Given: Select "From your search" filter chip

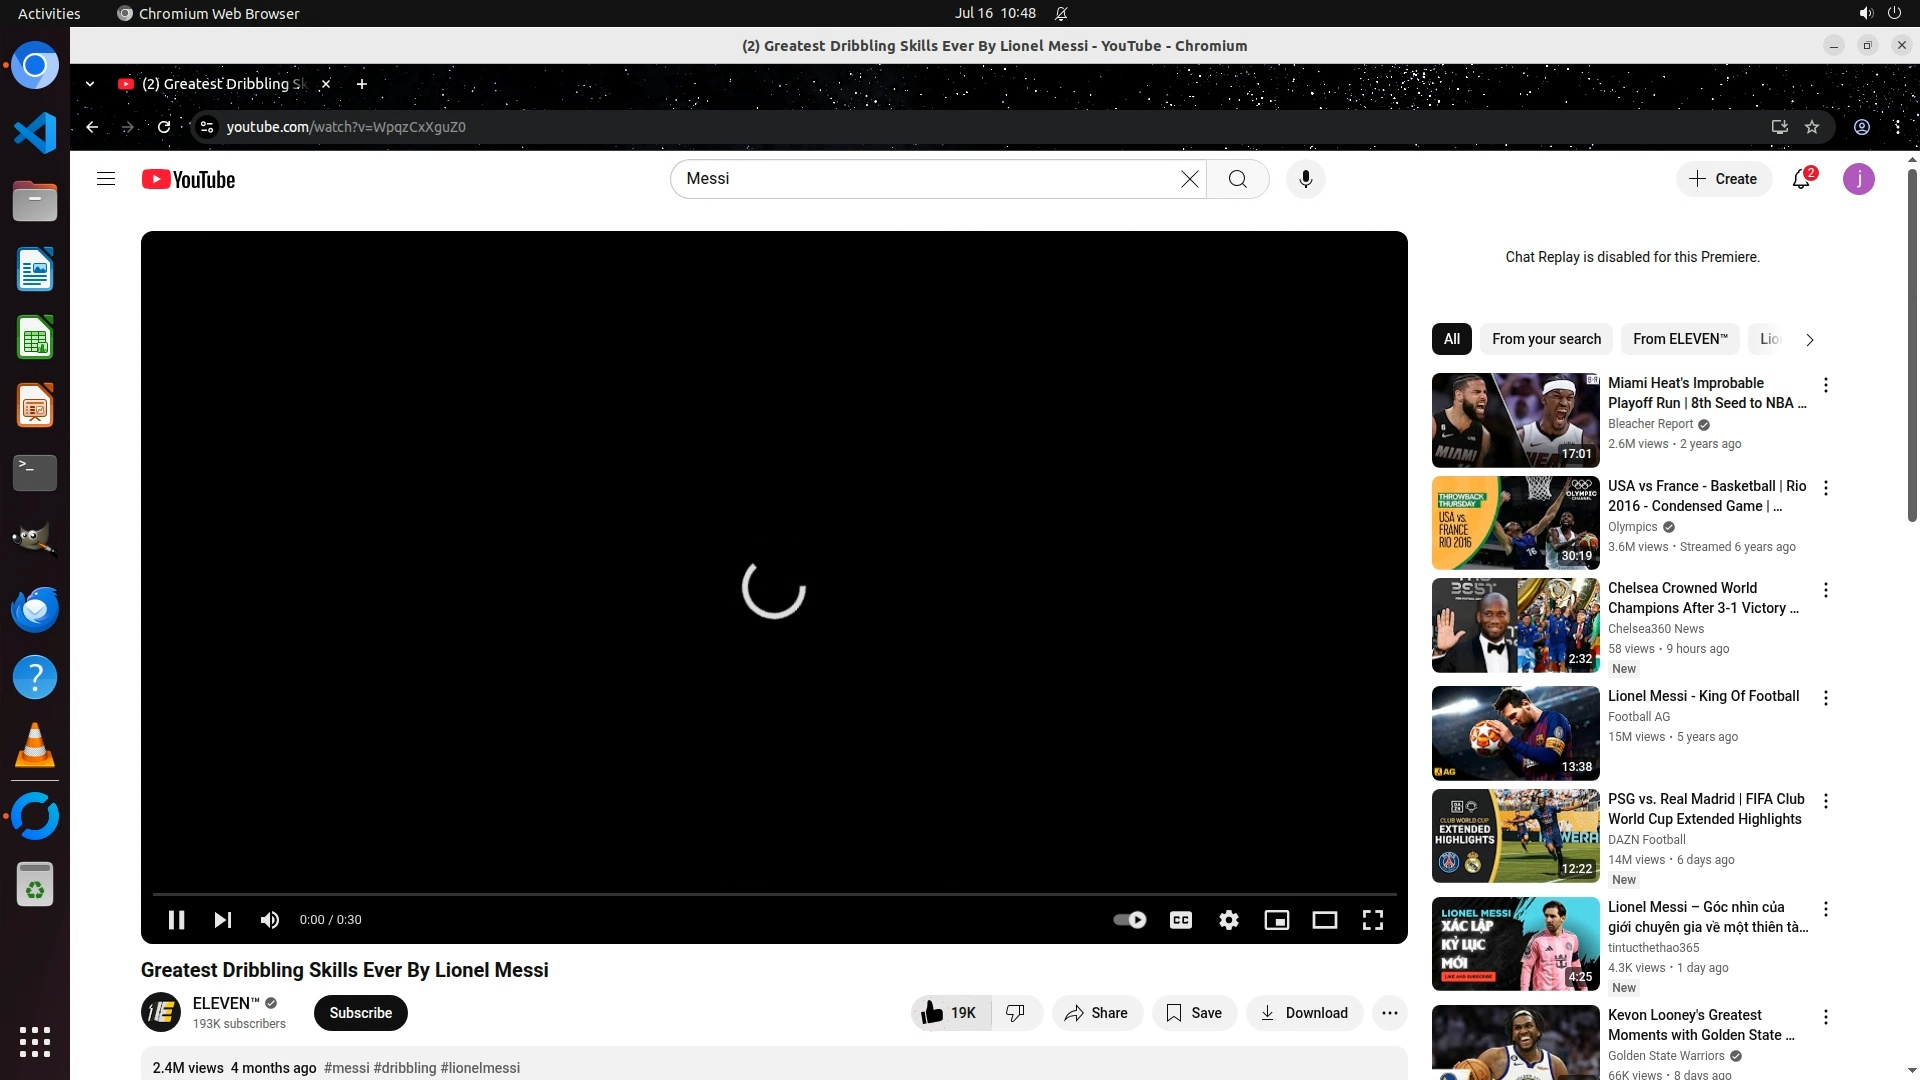Looking at the screenshot, I should 1546,339.
